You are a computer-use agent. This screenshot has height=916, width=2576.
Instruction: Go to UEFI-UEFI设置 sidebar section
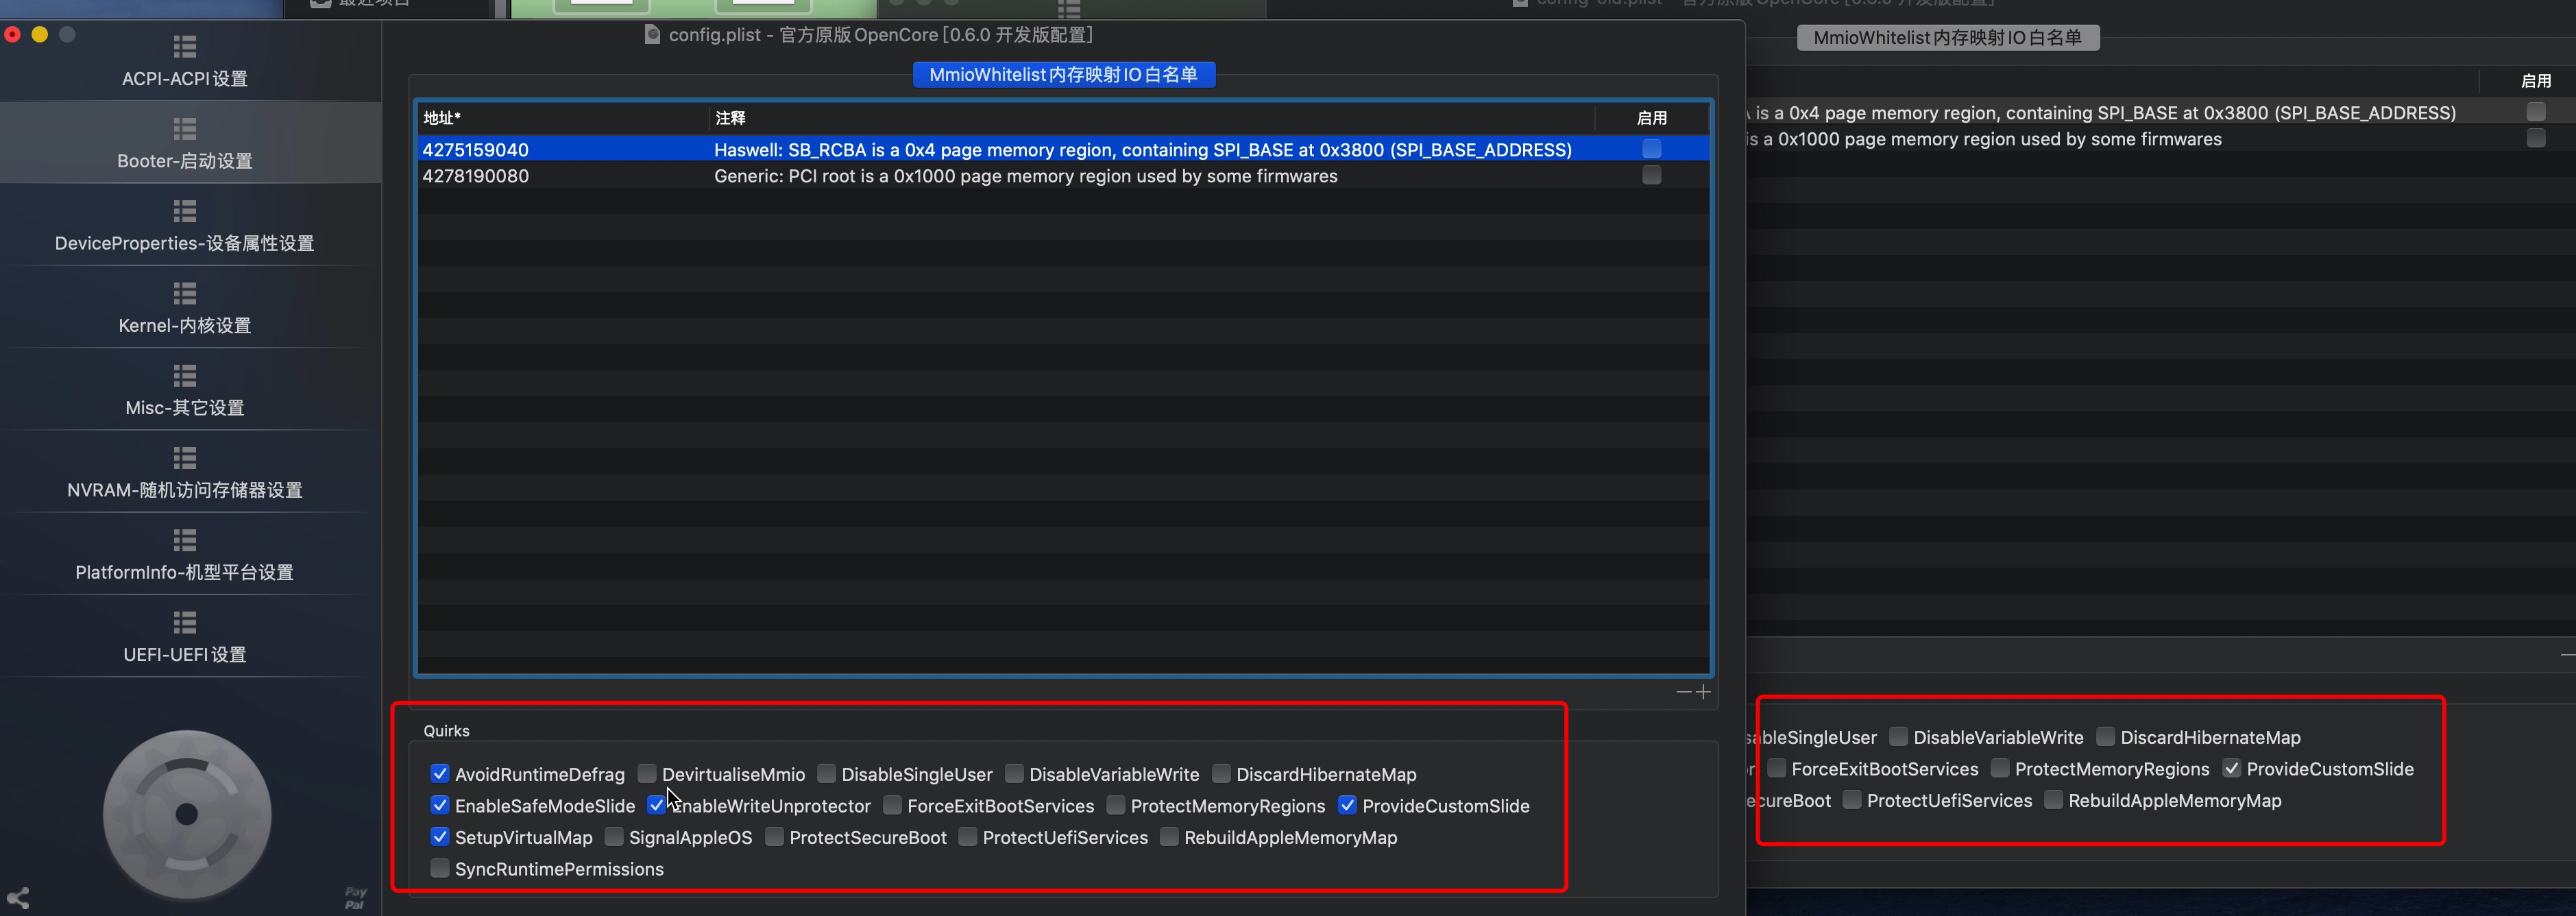coord(185,637)
